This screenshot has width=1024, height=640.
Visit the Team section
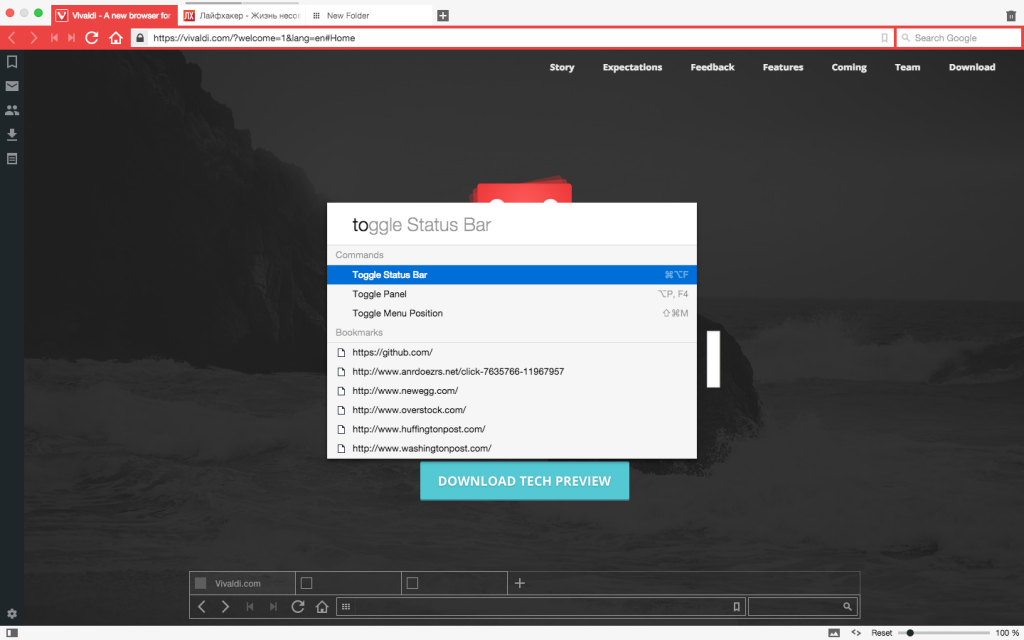(x=907, y=67)
